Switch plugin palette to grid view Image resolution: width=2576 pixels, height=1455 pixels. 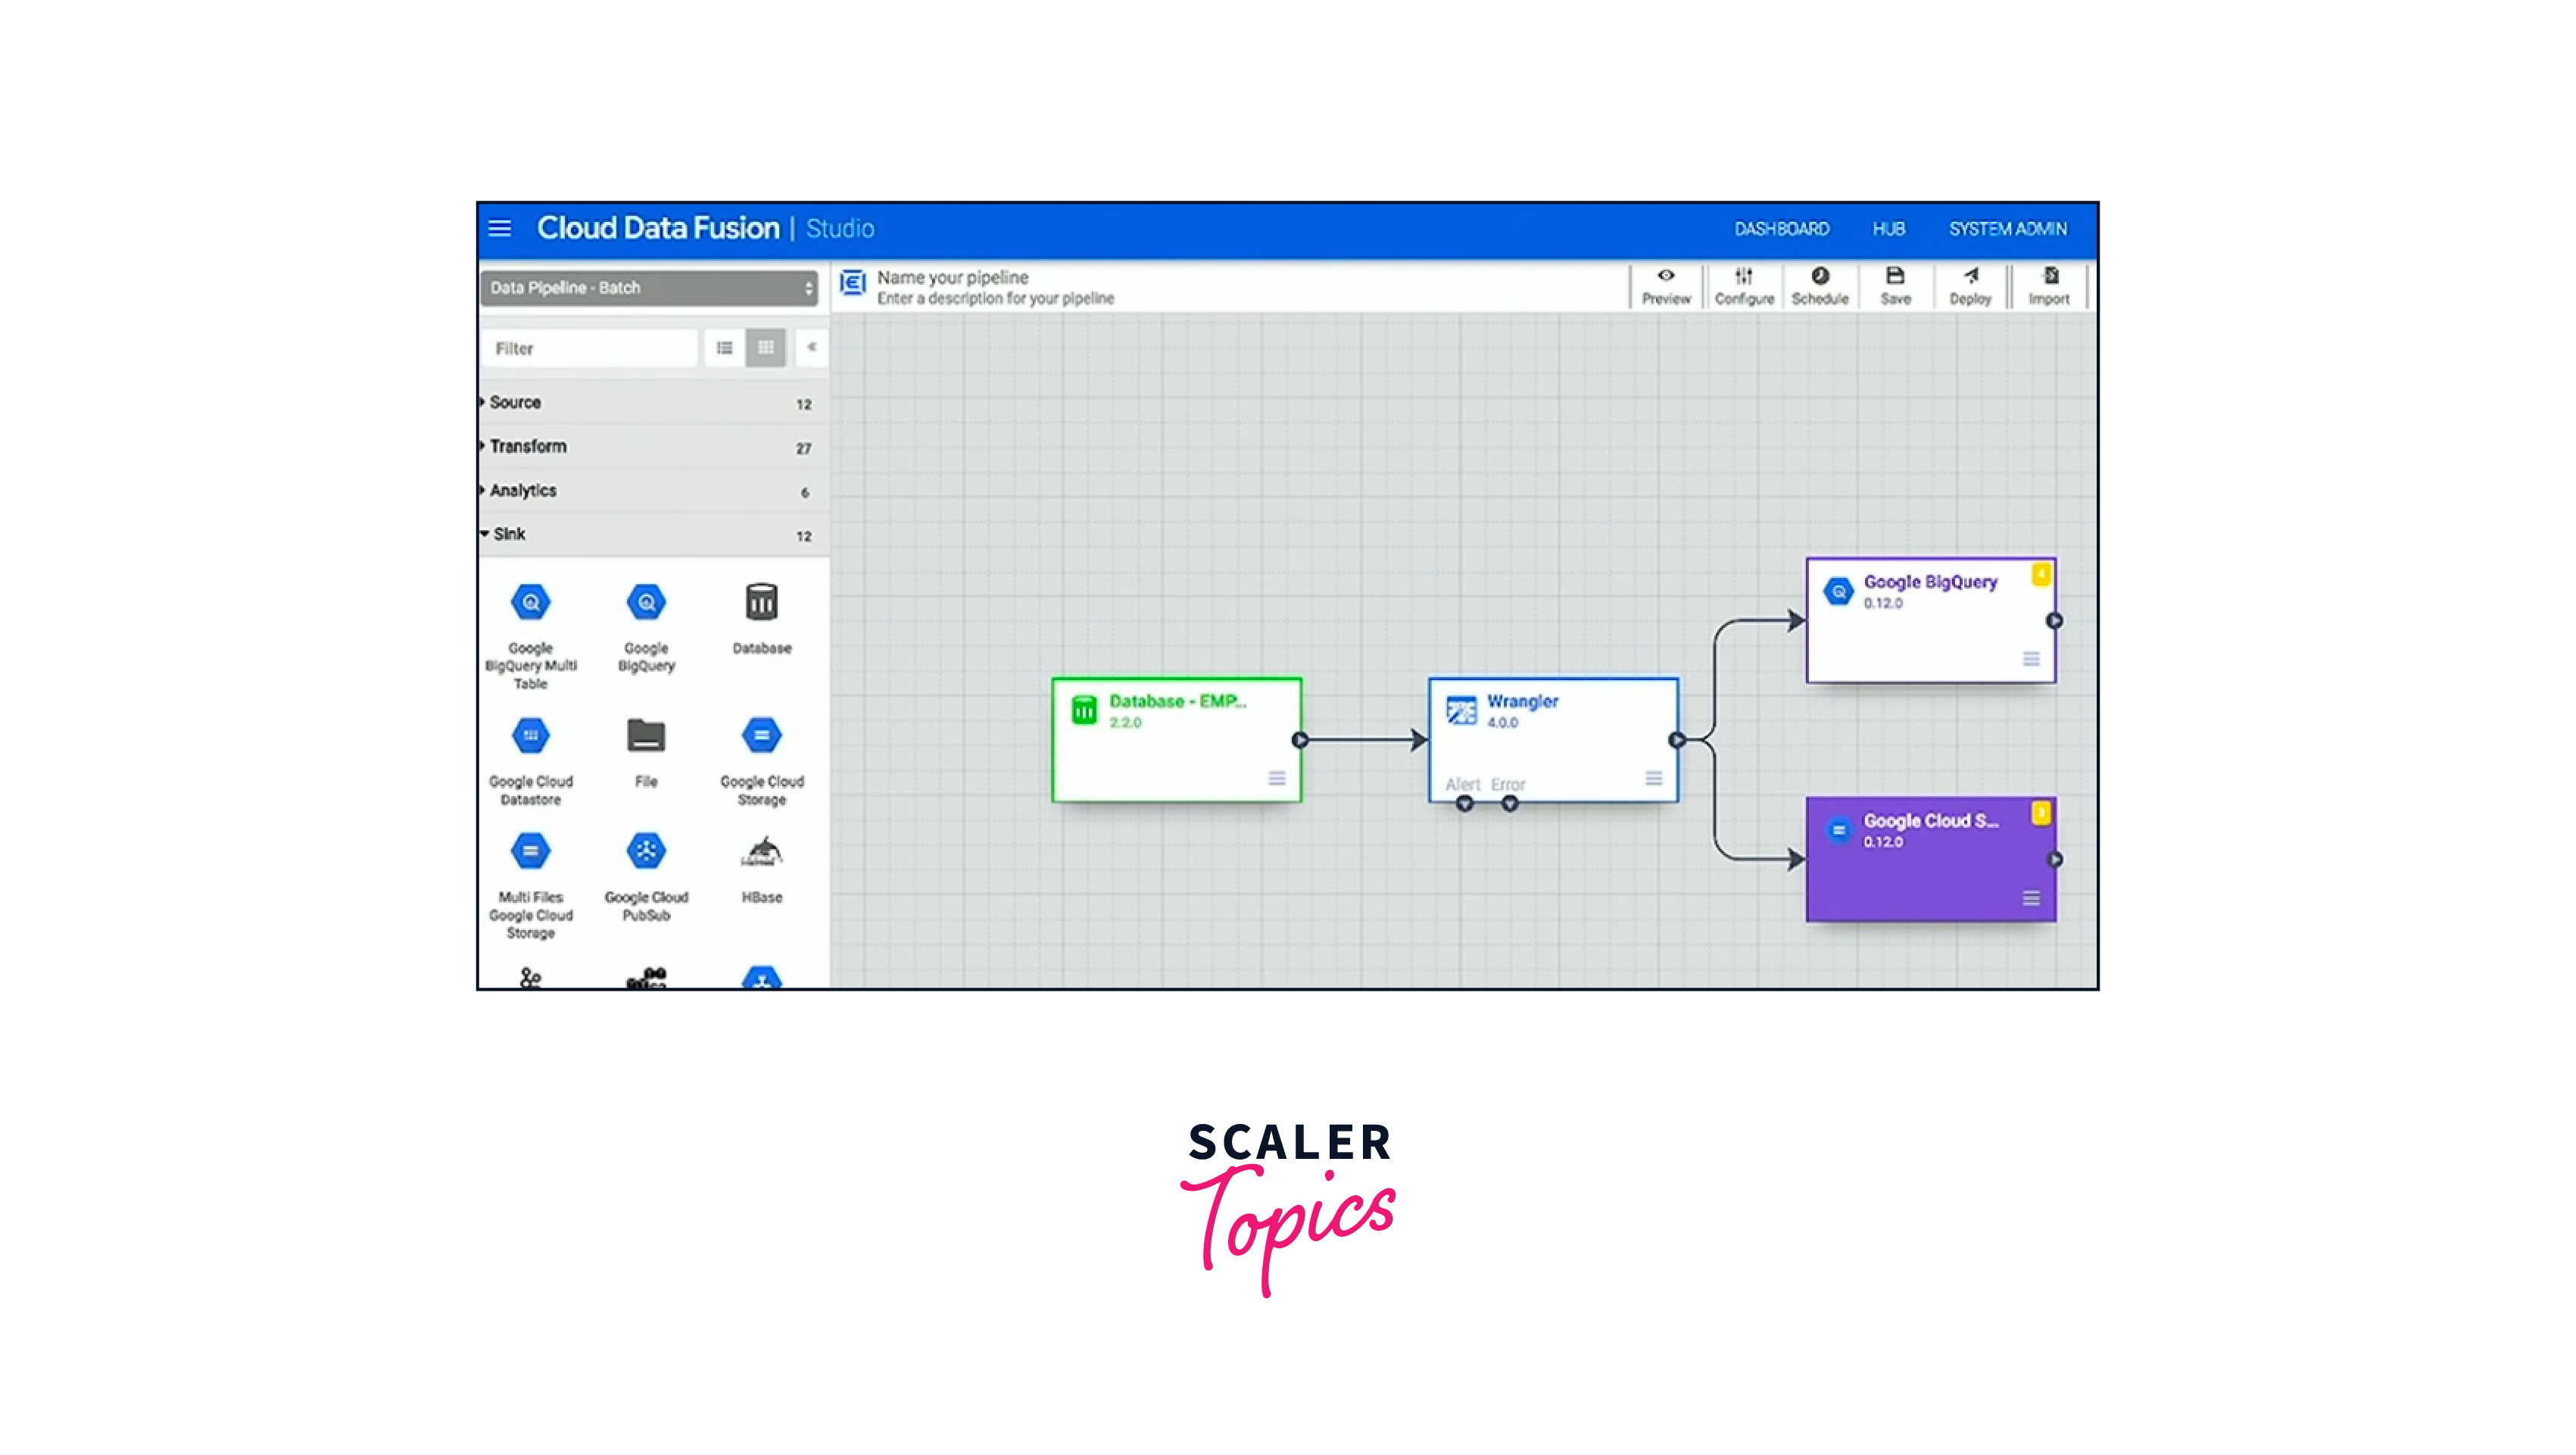pos(766,348)
